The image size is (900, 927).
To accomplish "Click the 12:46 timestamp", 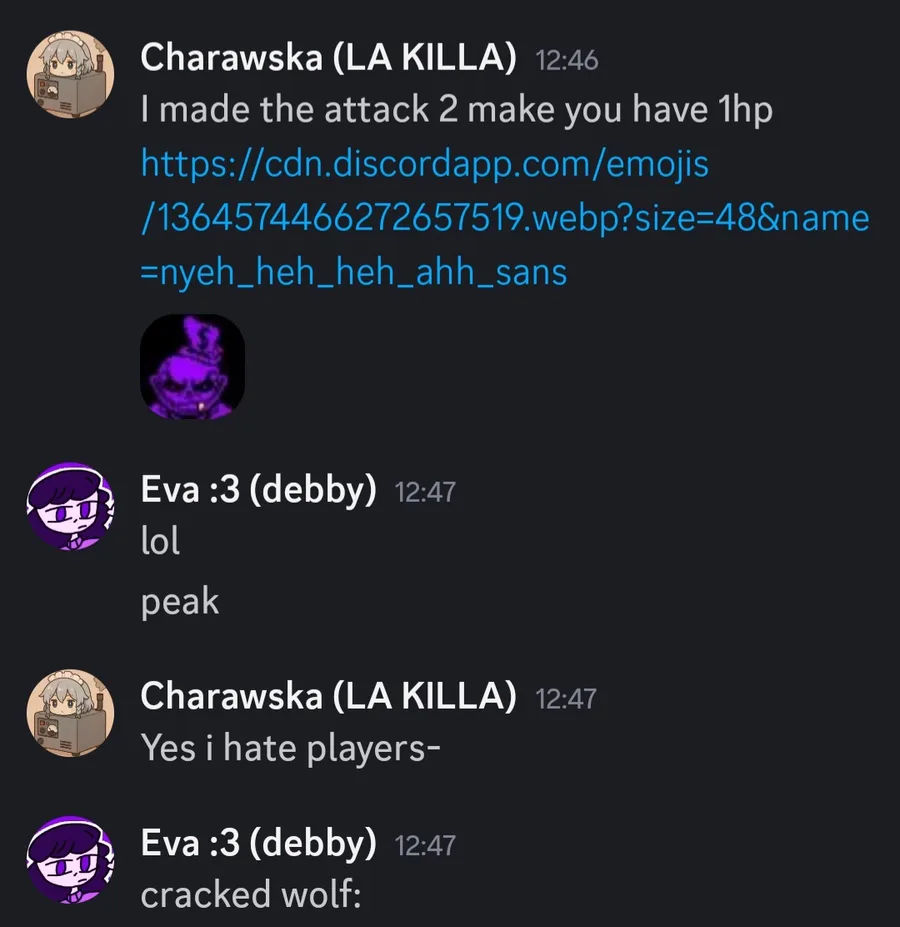I will tap(566, 60).
